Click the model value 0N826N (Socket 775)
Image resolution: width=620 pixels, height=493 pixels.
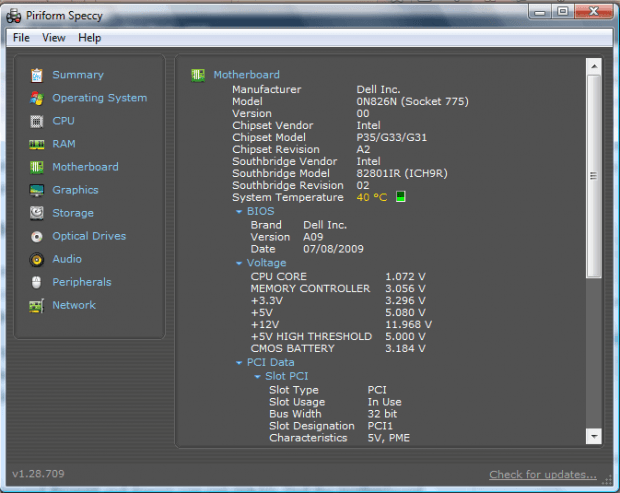click(x=412, y=102)
